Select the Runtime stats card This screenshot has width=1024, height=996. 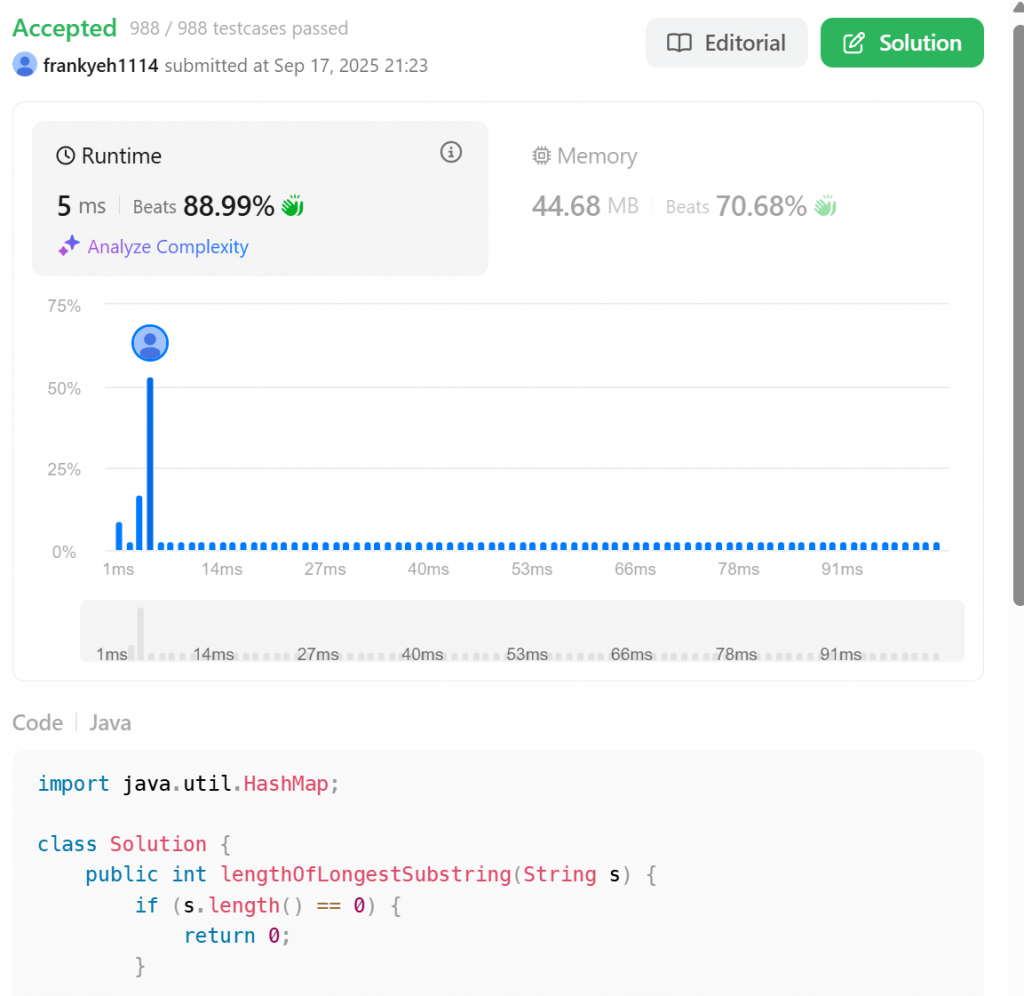click(260, 198)
